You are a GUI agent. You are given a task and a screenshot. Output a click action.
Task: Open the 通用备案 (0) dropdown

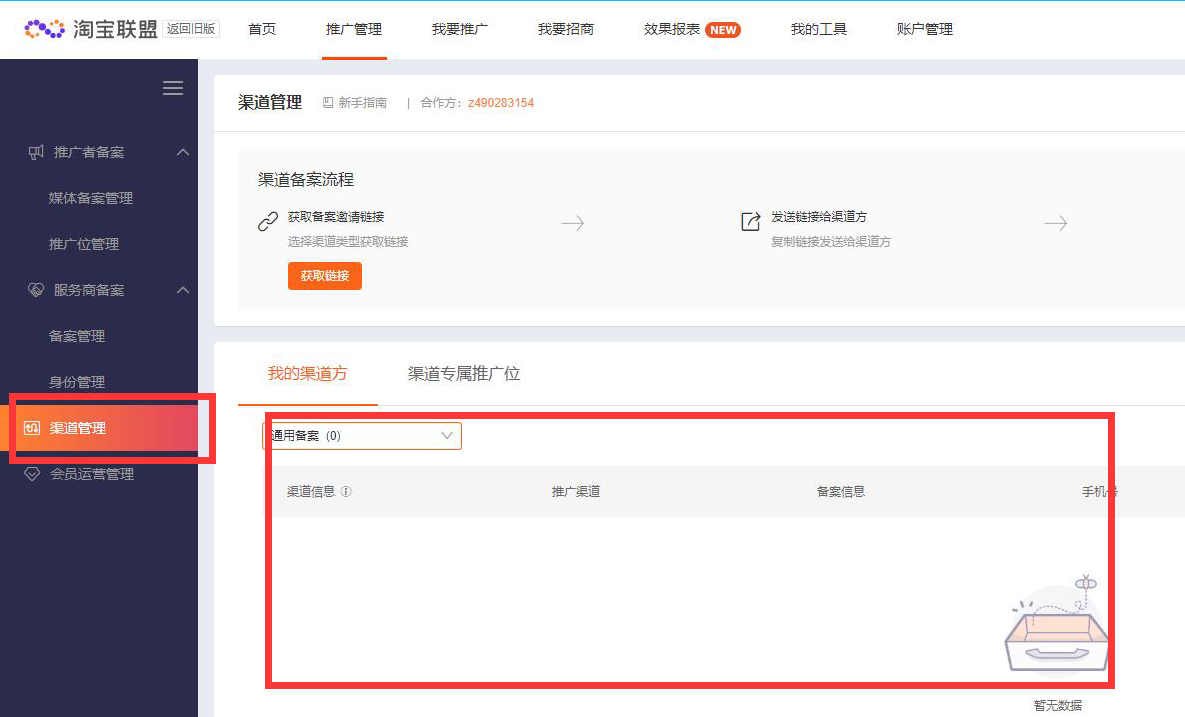[362, 436]
